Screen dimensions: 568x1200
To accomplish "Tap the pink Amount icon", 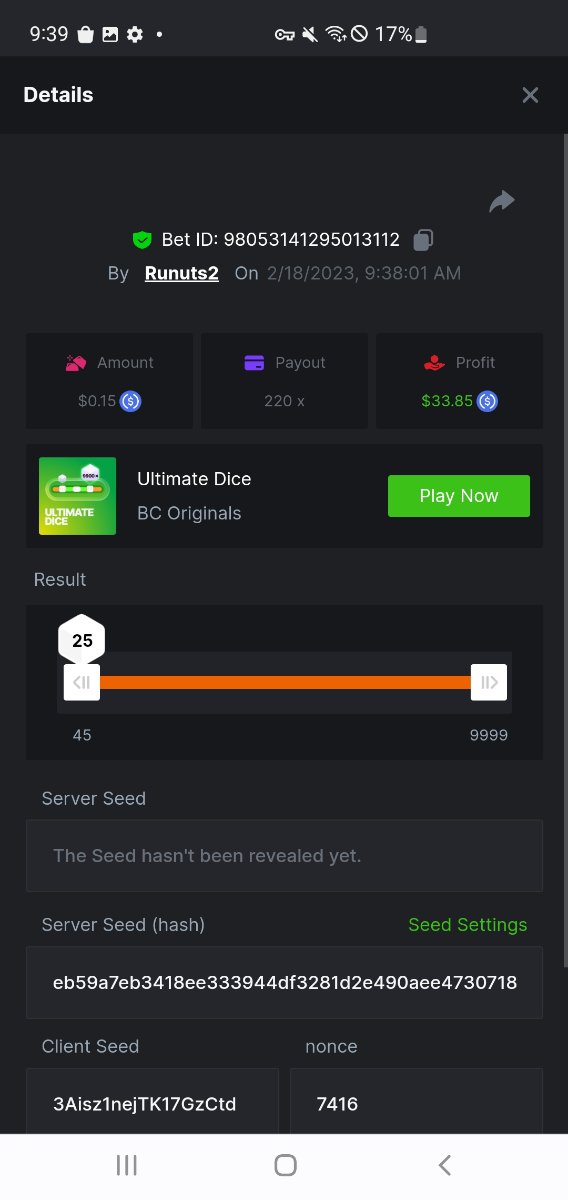I will pos(76,363).
